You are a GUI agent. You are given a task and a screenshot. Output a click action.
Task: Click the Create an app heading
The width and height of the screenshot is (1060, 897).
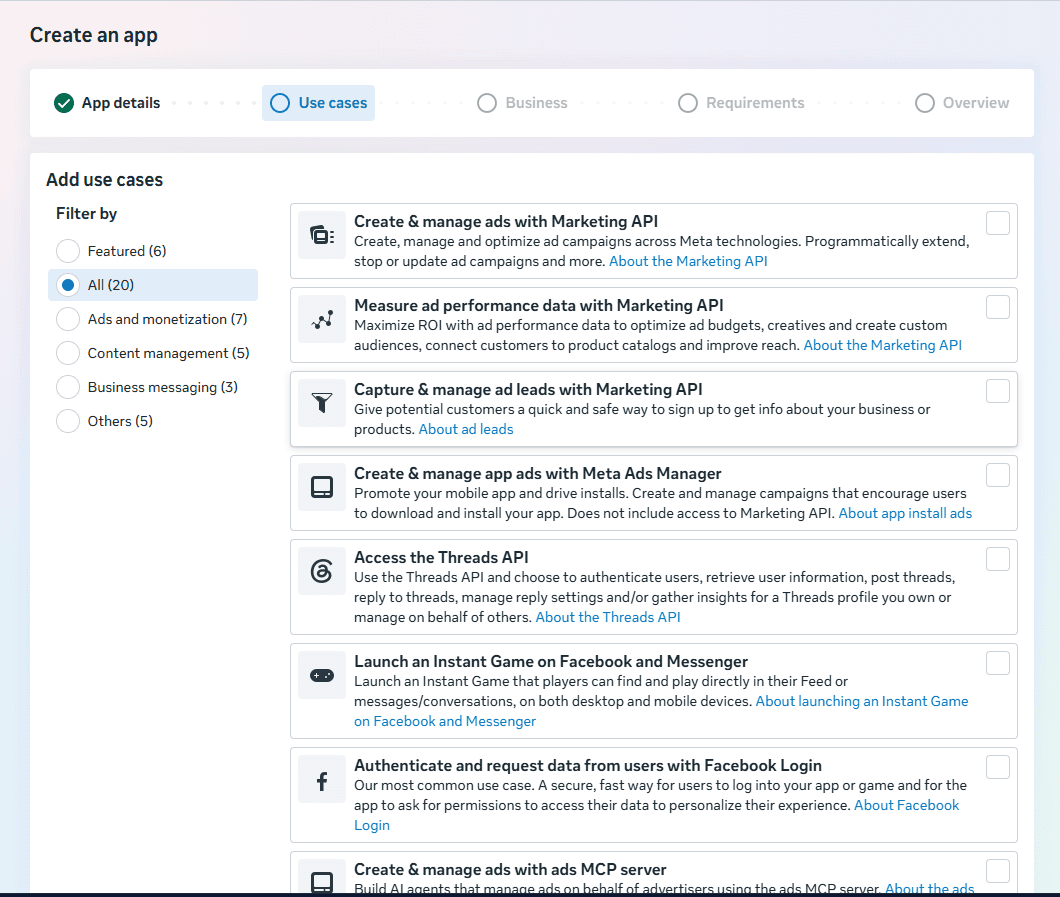94,35
